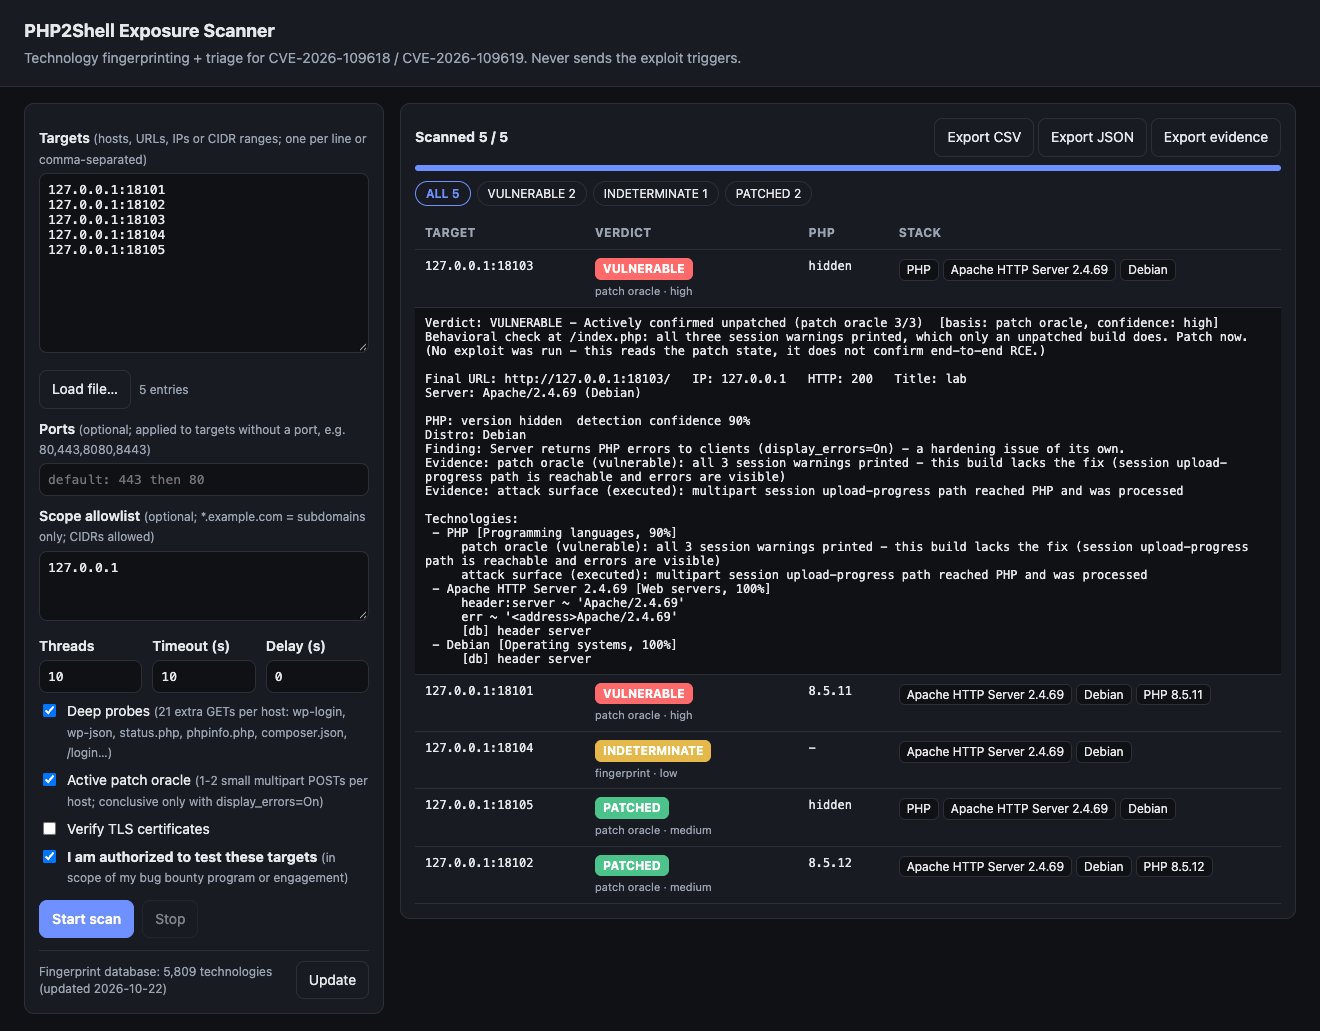
Task: Focus the Delay (s) field
Action: point(317,677)
